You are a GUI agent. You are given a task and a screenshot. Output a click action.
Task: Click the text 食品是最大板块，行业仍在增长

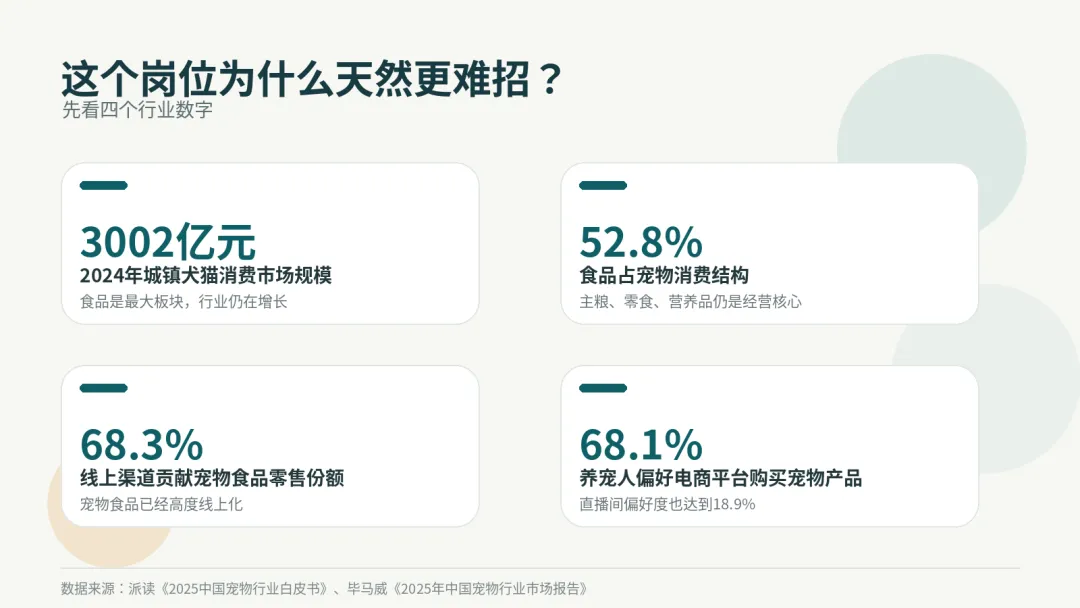183,302
